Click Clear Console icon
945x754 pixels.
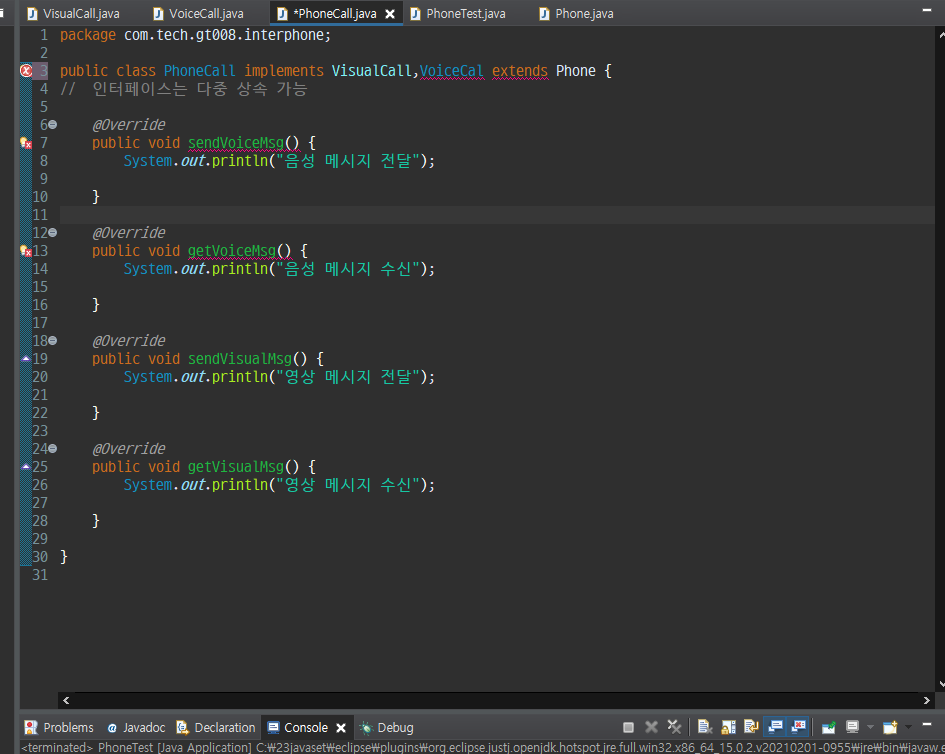pos(705,727)
